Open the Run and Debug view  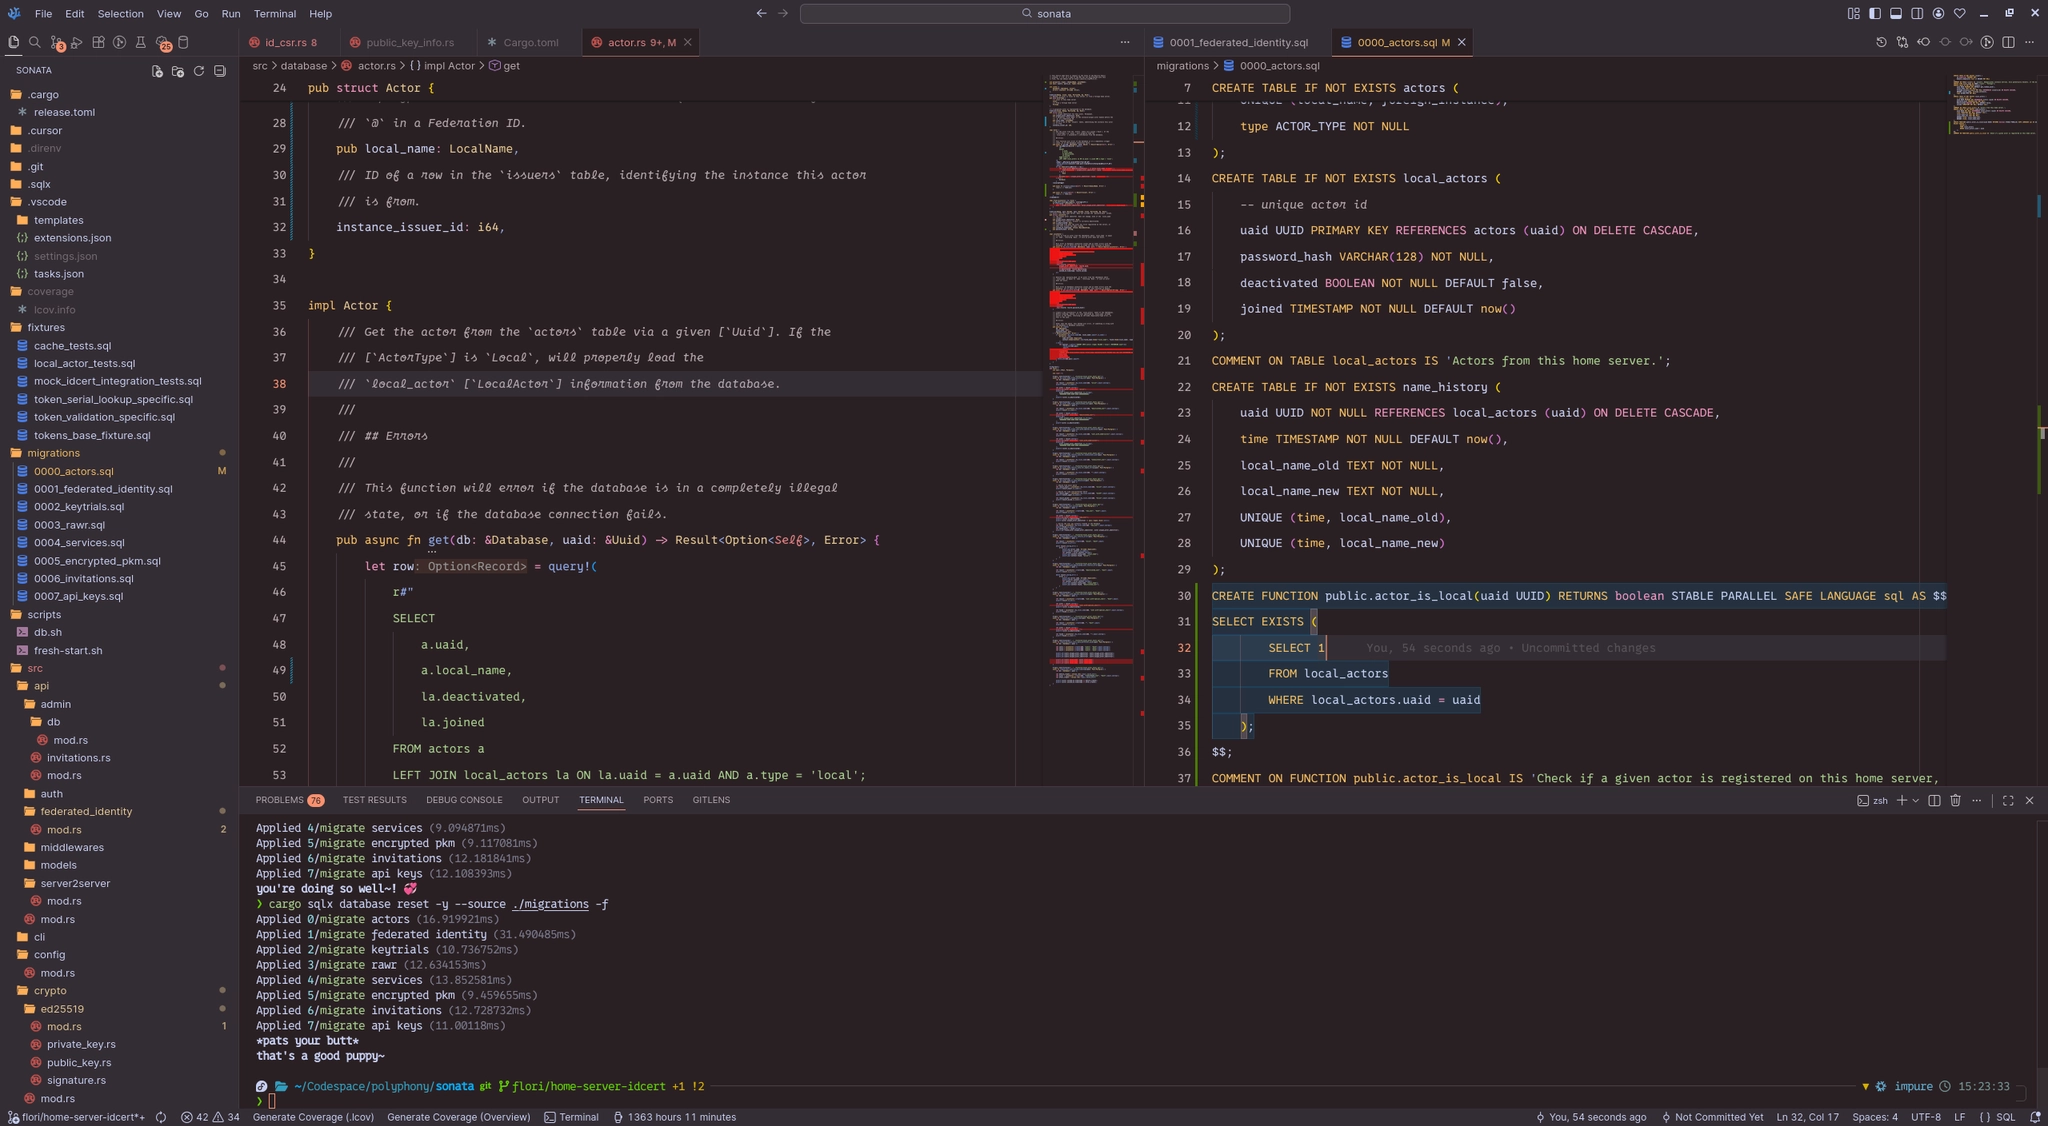click(78, 42)
